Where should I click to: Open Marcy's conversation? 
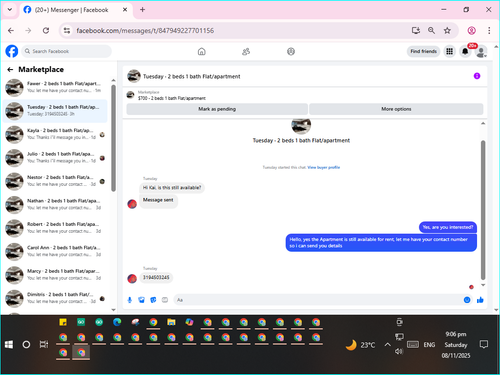[55, 275]
